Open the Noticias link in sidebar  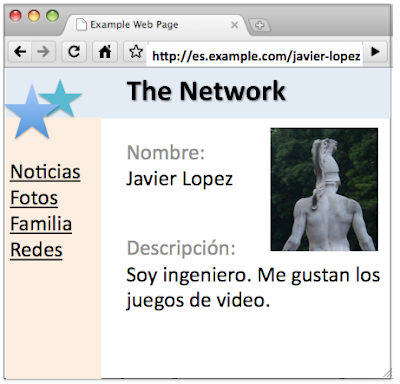(45, 172)
